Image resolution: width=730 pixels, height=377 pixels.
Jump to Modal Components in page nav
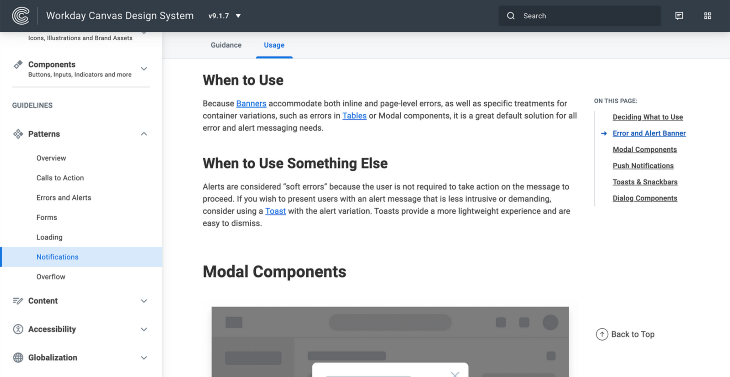tap(645, 149)
